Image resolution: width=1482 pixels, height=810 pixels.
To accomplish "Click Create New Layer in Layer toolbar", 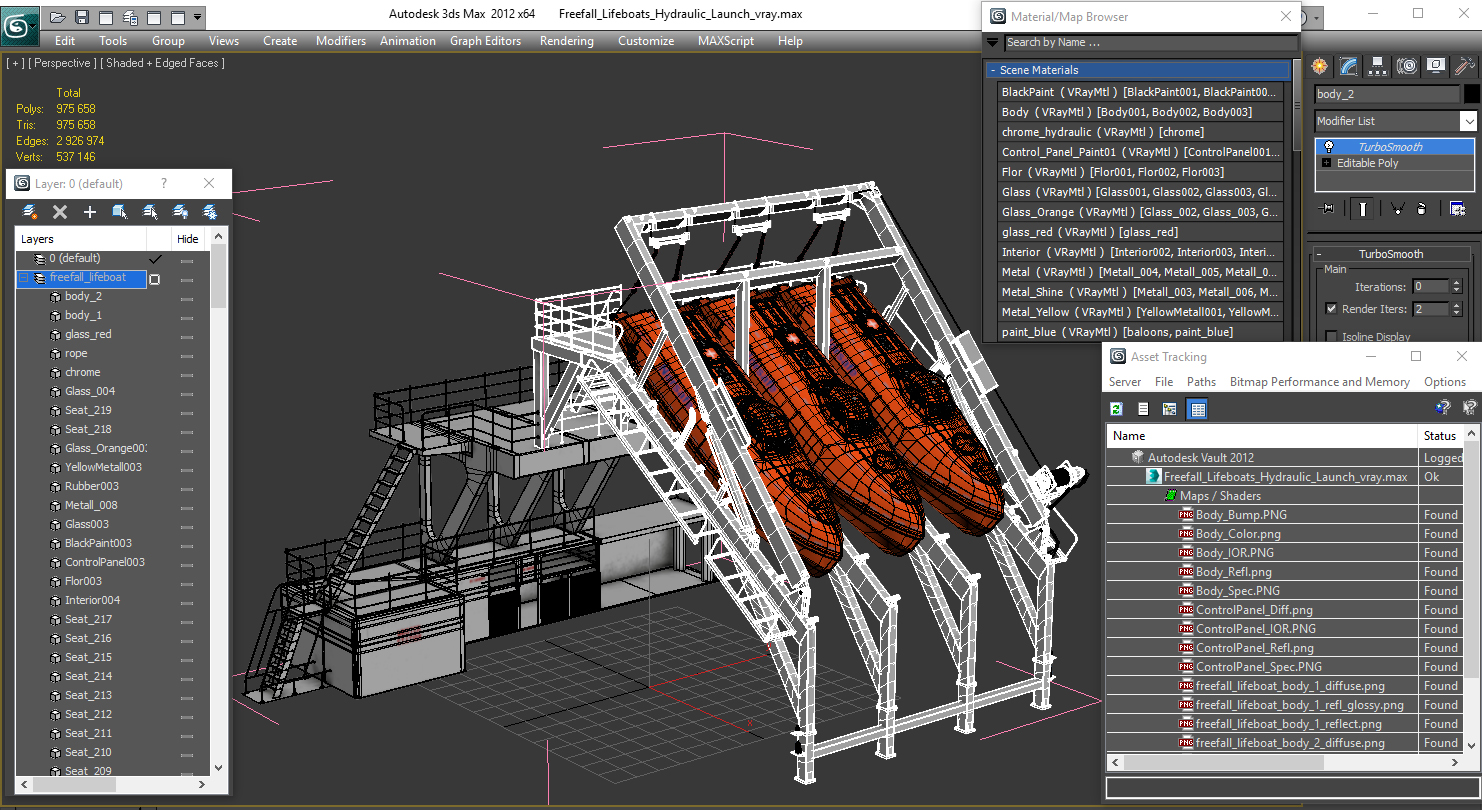I will coord(30,212).
